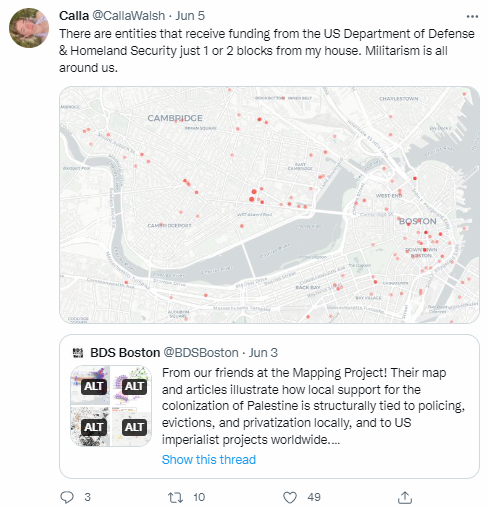488x507 pixels.
Task: Click the reply speech bubble icon
Action: 67,497
